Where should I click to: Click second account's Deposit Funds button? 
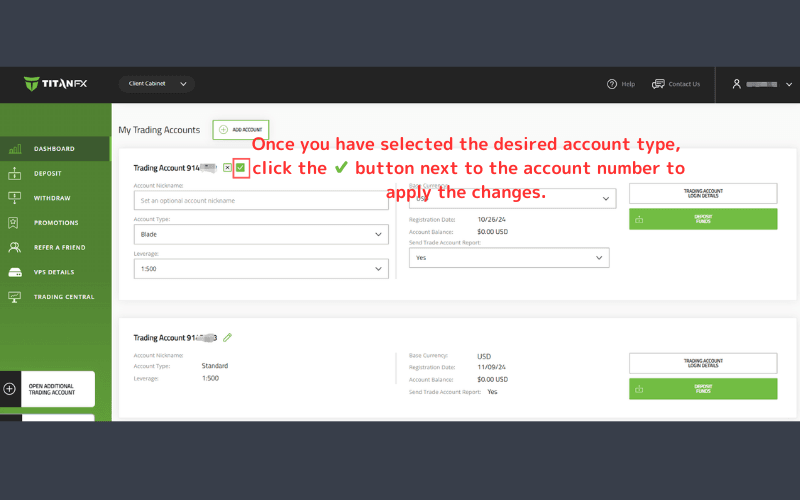coord(703,389)
